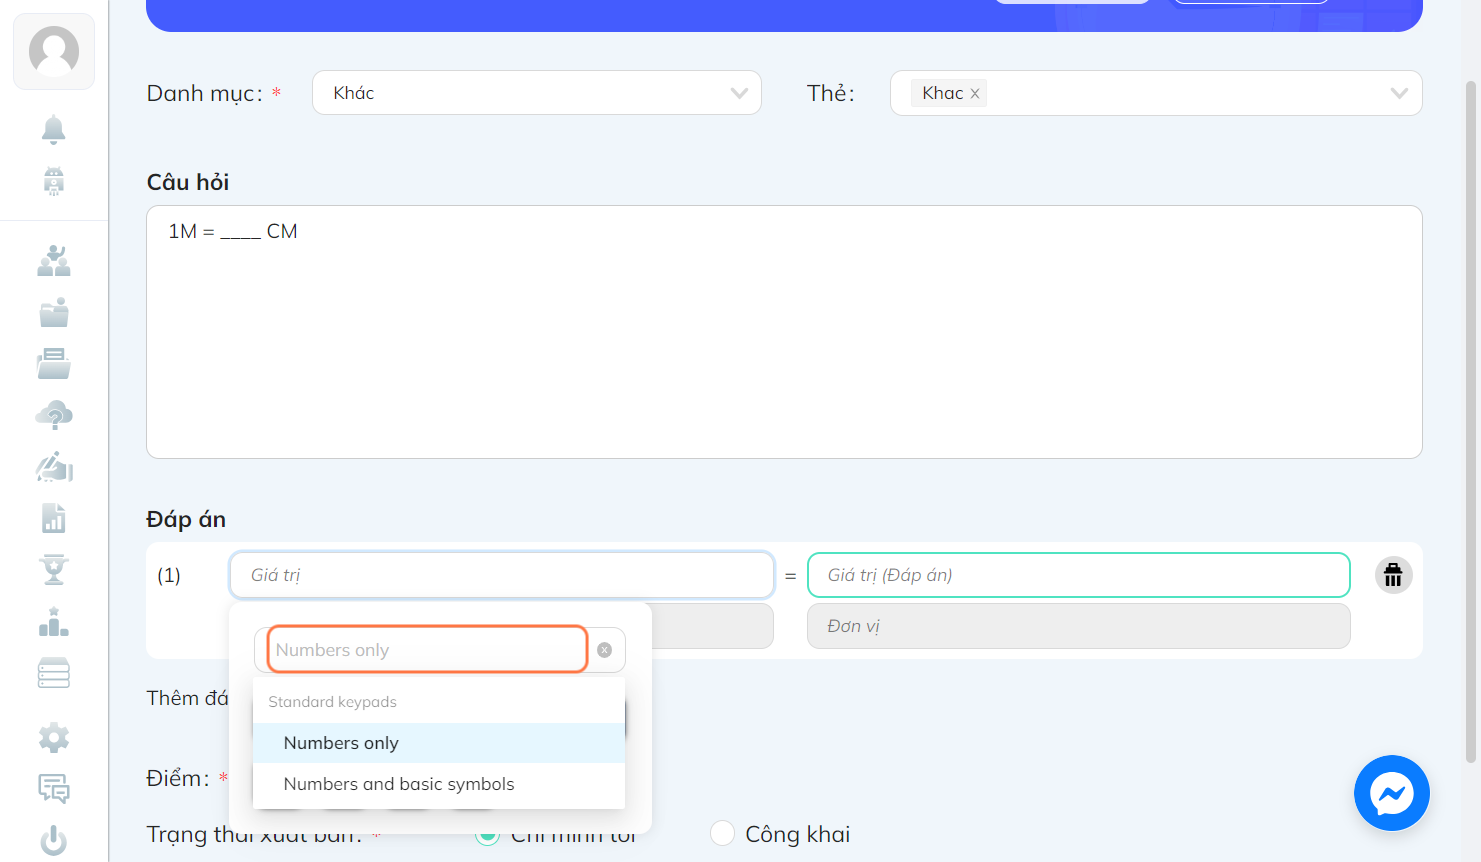
Task: Click the robot assistant sidebar icon
Action: pos(54,181)
